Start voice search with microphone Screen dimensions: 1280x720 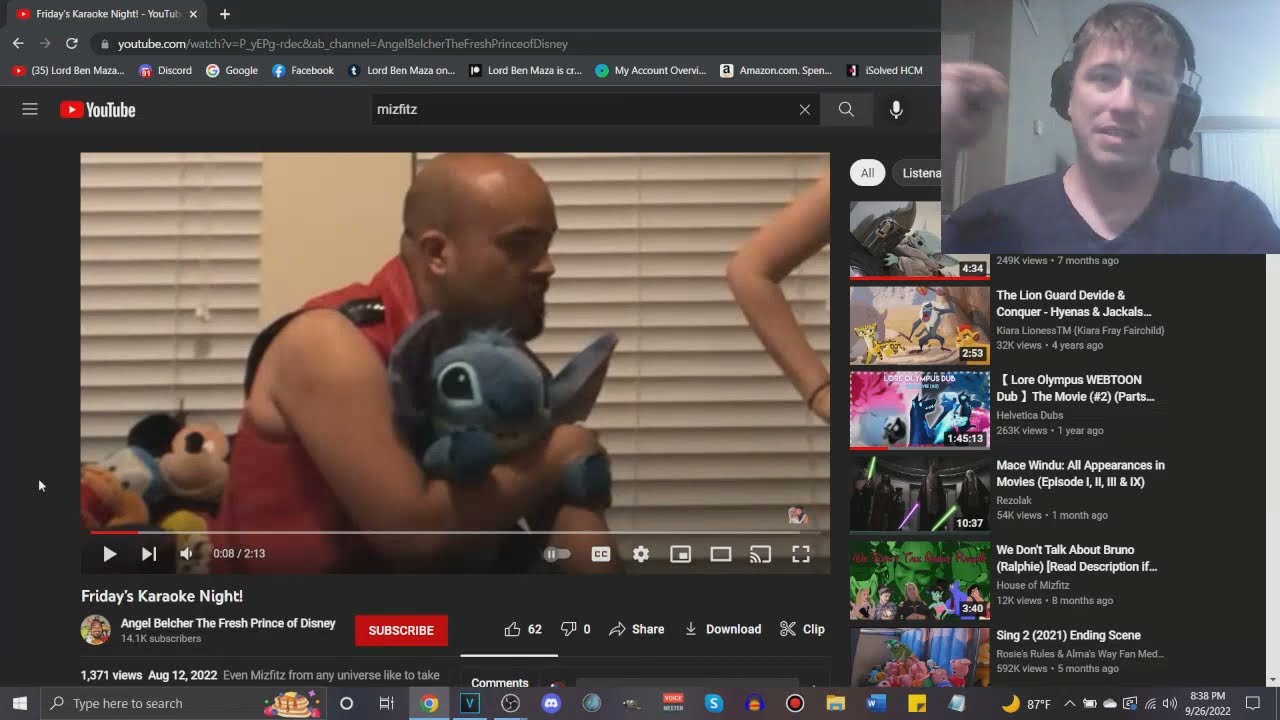click(x=896, y=109)
